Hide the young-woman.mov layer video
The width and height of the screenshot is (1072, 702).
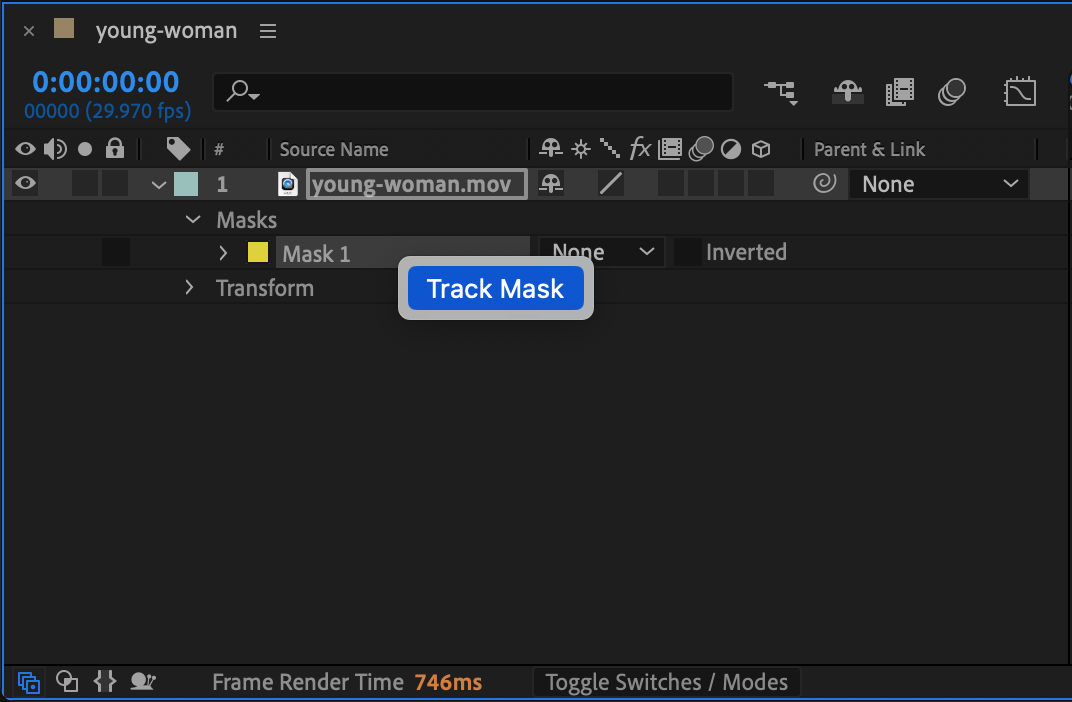[26, 183]
